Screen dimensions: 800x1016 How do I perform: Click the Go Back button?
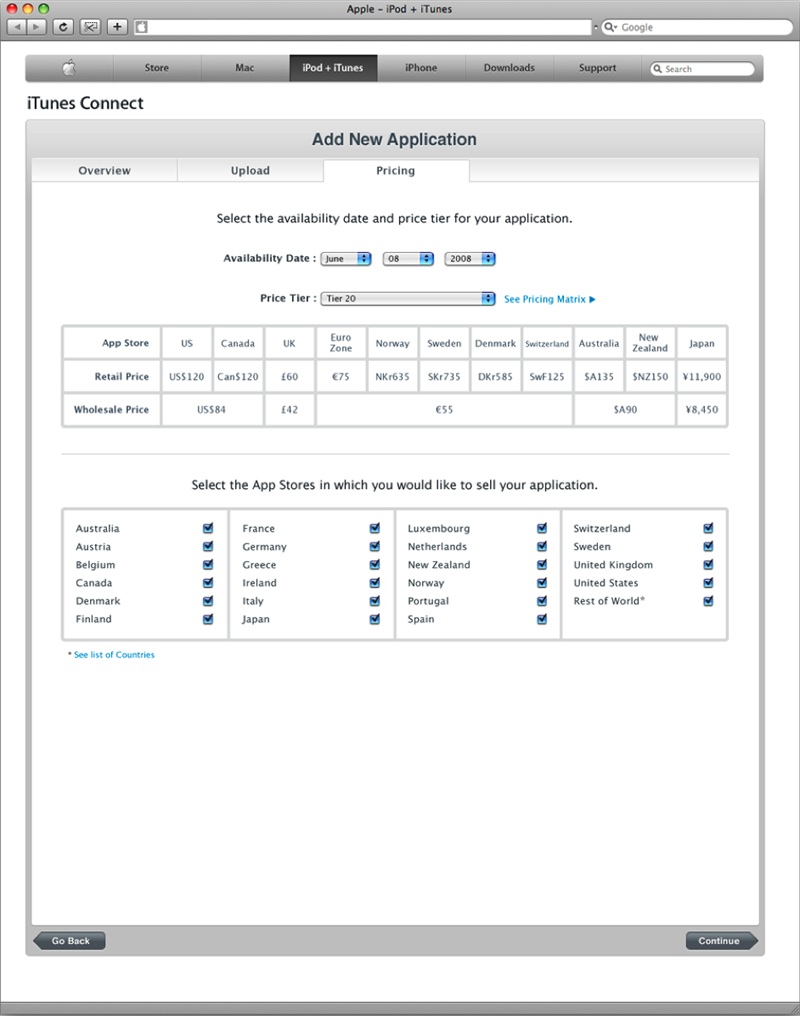(69, 941)
